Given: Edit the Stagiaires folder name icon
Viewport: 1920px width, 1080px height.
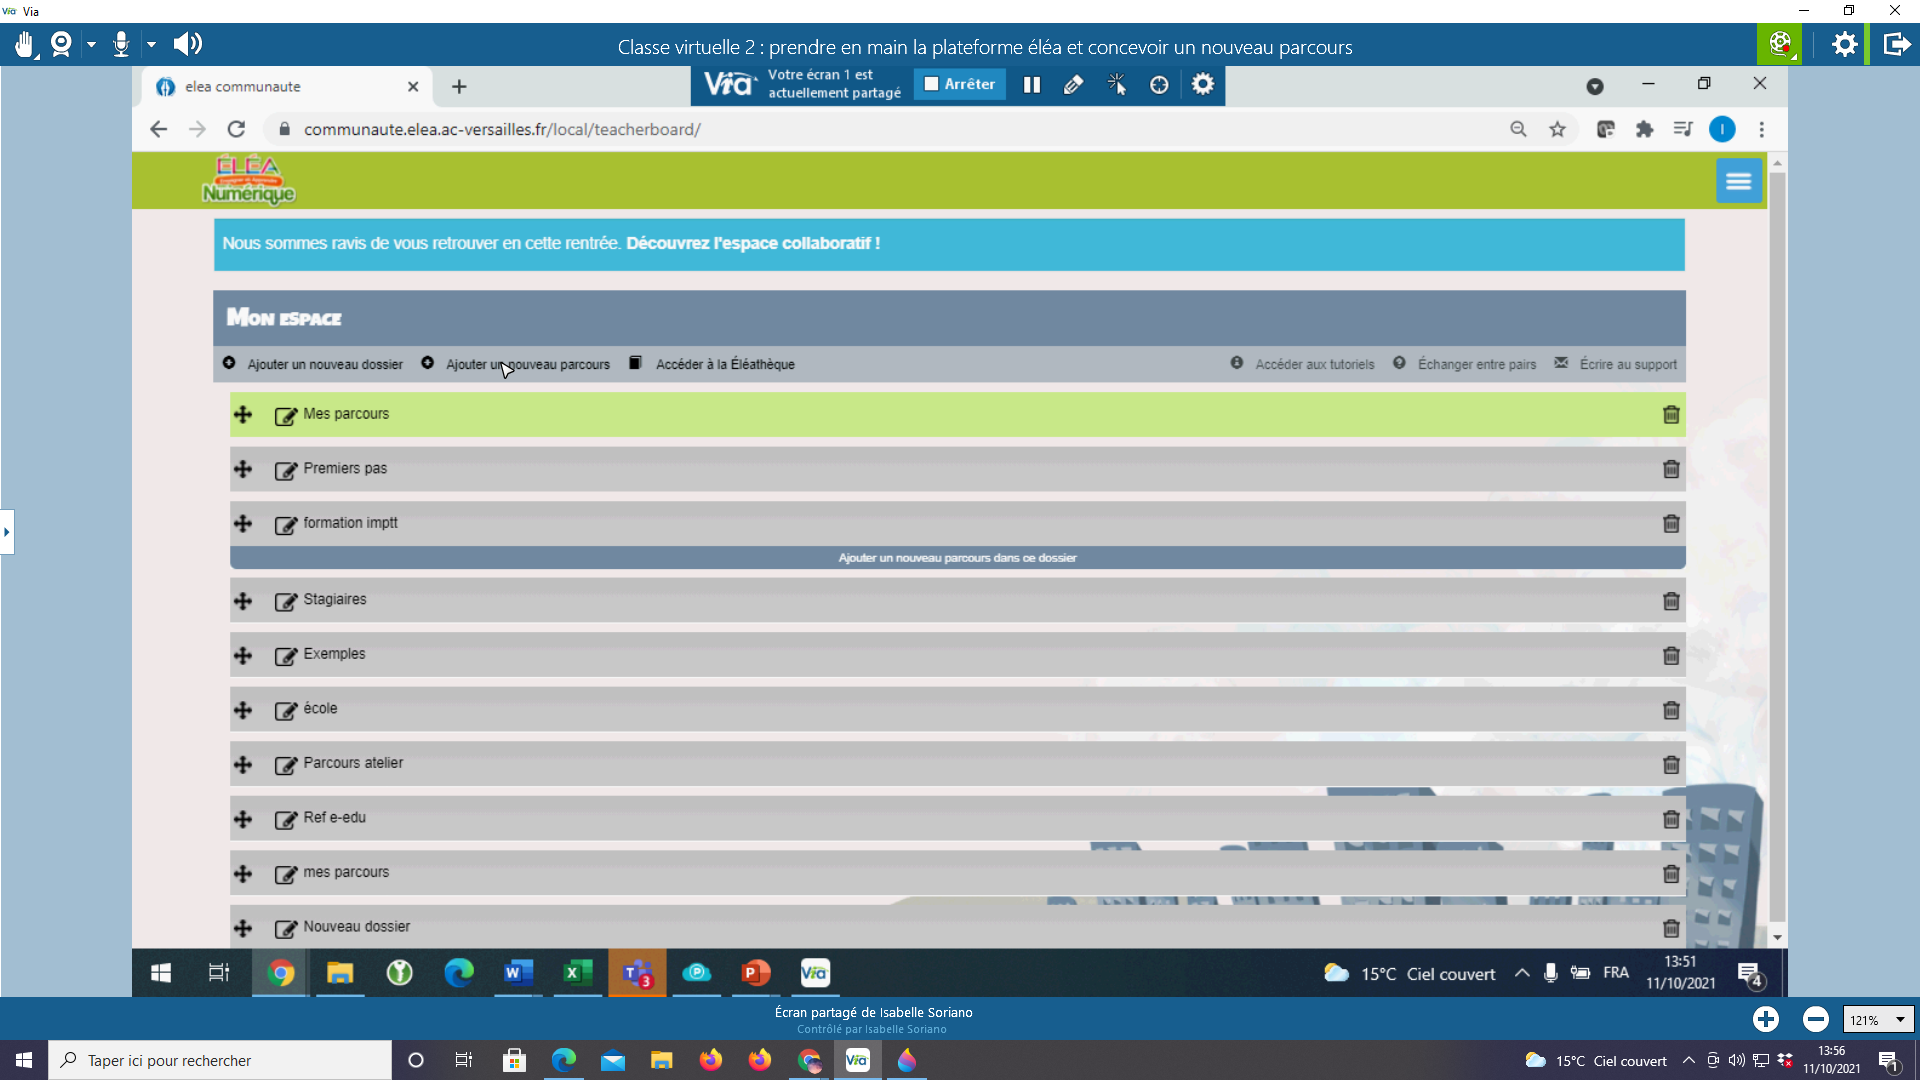Looking at the screenshot, I should point(286,601).
